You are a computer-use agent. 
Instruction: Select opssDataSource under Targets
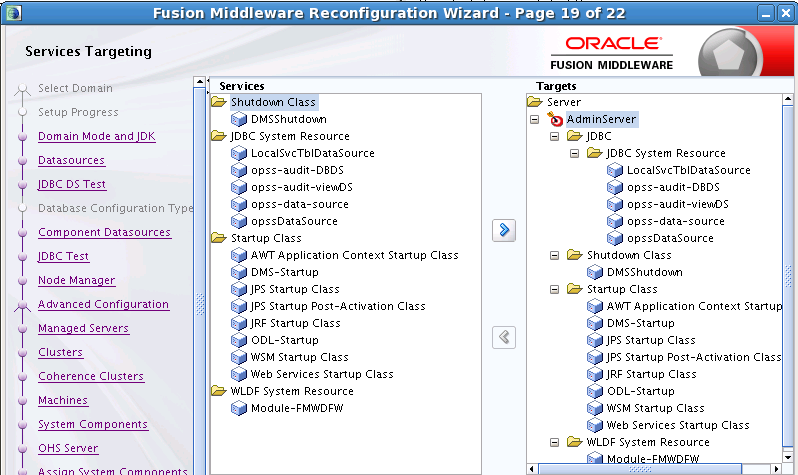pos(670,238)
